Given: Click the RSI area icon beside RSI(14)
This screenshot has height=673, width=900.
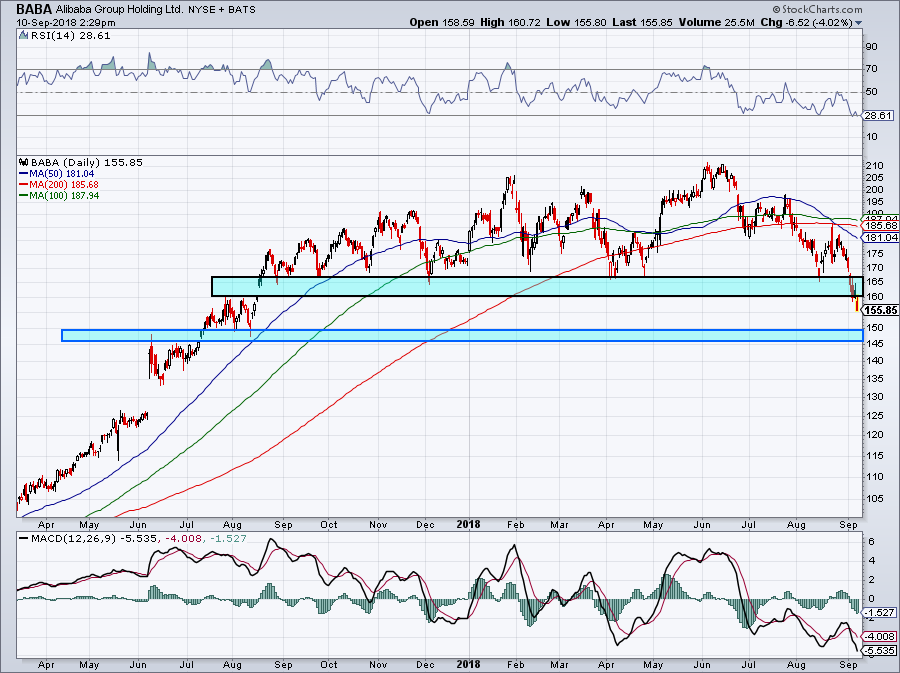Looking at the screenshot, I should (x=23, y=36).
